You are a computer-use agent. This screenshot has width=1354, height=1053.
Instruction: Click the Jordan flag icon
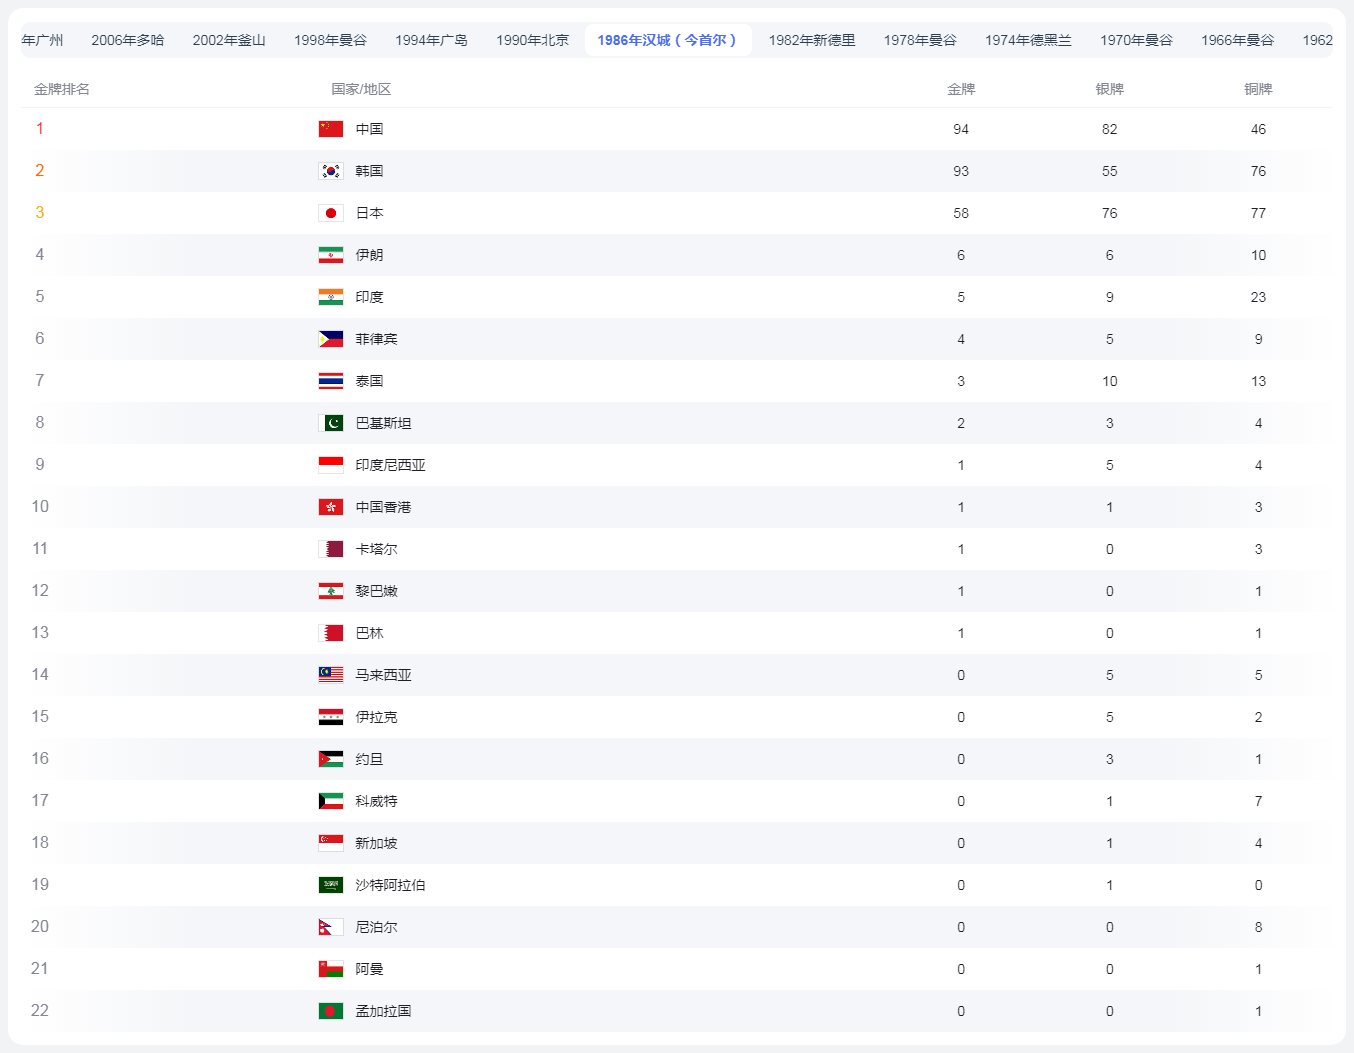point(331,759)
